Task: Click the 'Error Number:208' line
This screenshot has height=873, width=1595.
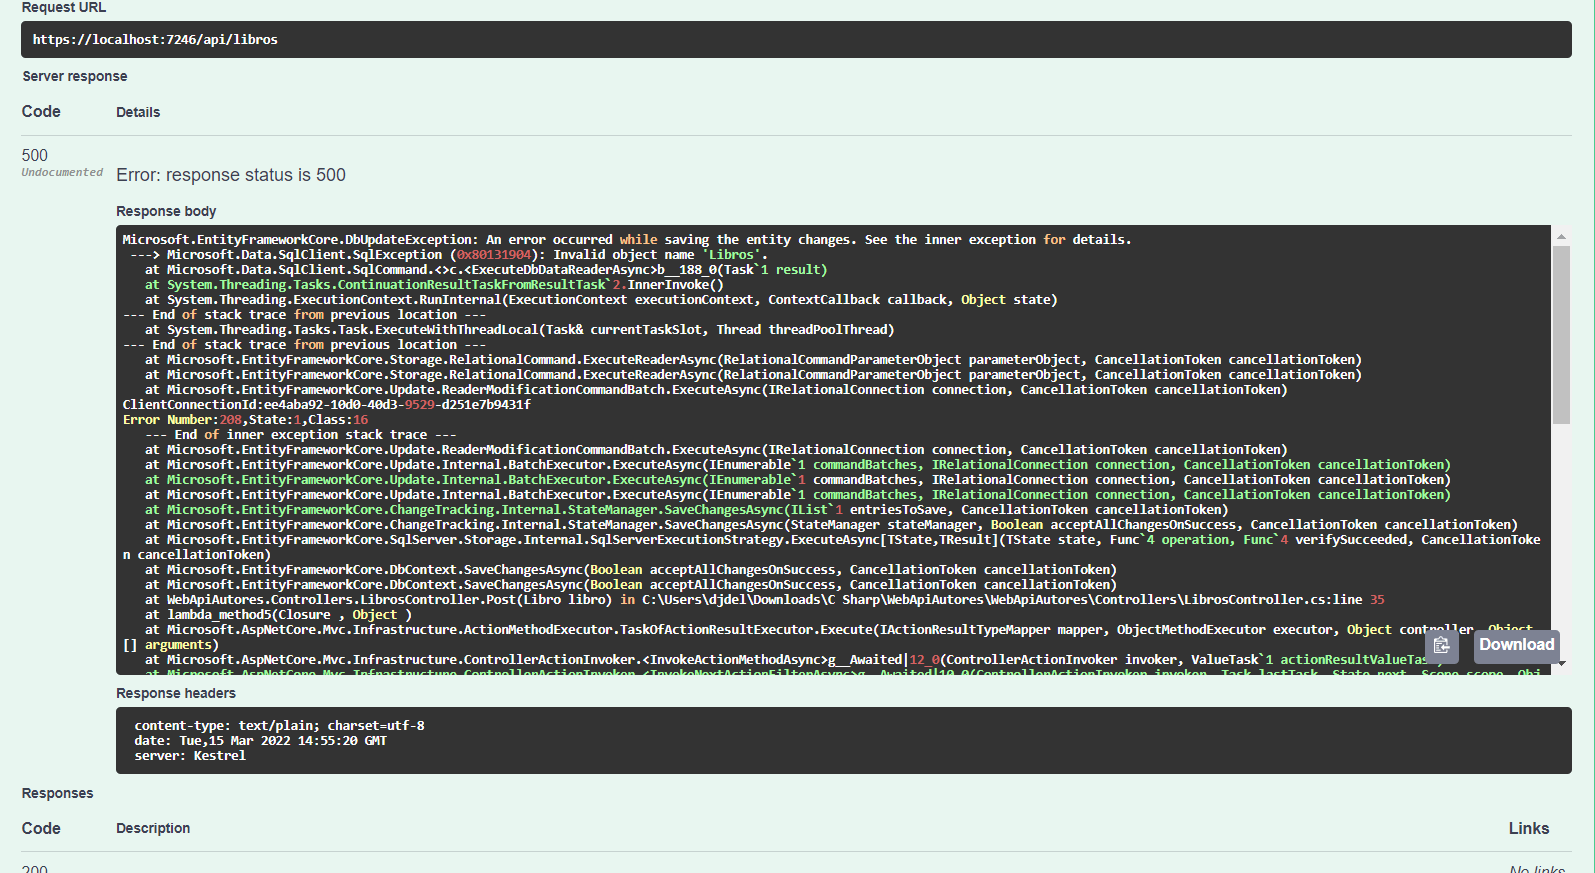Action: click(x=245, y=420)
